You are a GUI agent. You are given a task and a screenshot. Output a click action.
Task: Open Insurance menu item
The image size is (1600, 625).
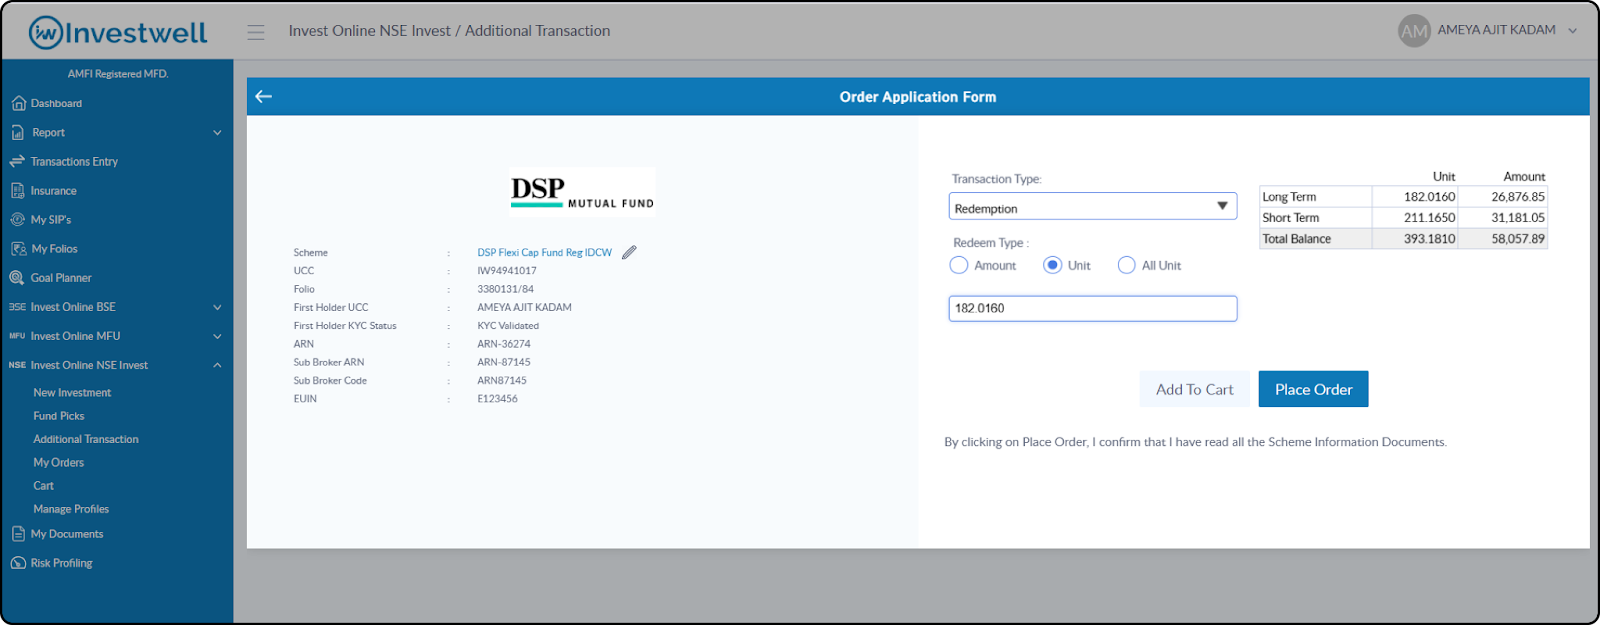[54, 190]
